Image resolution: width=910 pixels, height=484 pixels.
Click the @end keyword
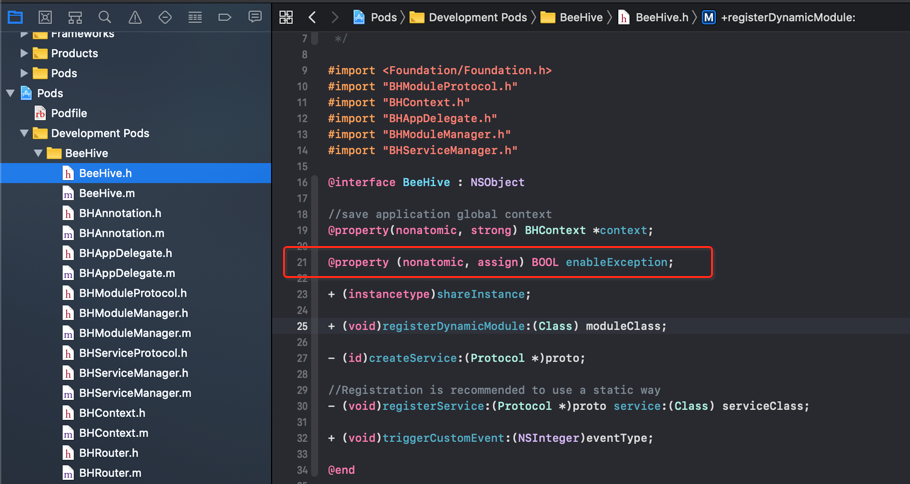coord(341,470)
